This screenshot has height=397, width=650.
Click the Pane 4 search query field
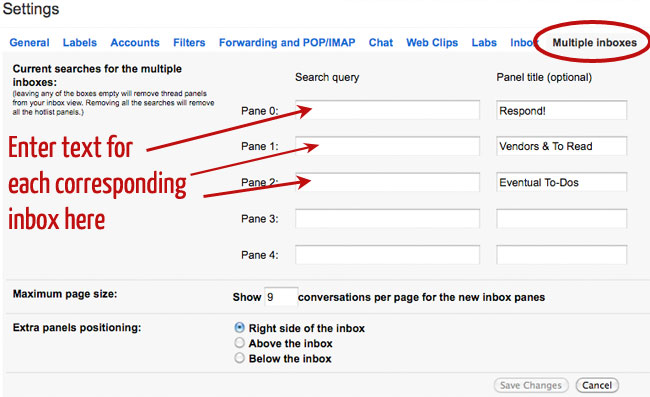pyautogui.click(x=387, y=254)
